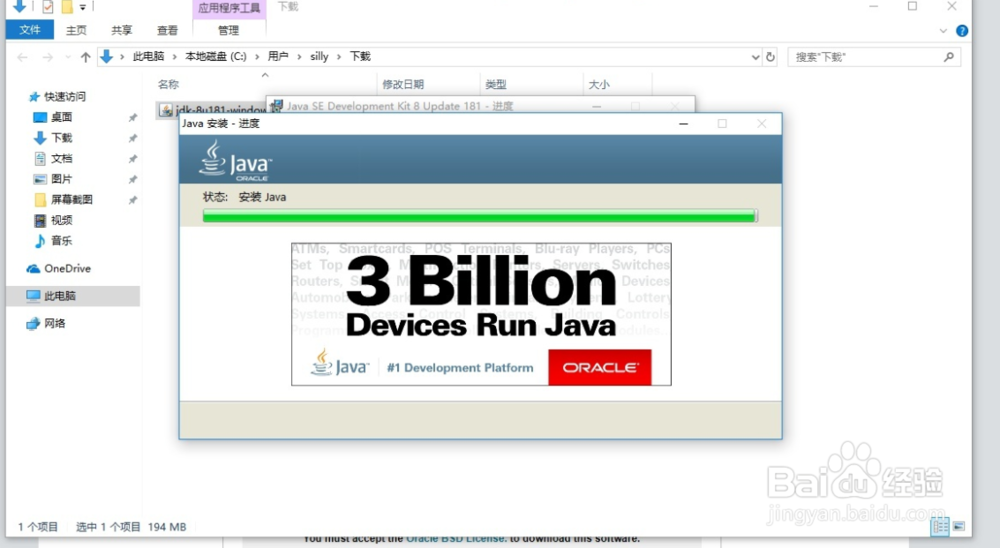This screenshot has width=1000, height=548.
Task: Switch to details view in the status bar
Action: click(x=940, y=526)
